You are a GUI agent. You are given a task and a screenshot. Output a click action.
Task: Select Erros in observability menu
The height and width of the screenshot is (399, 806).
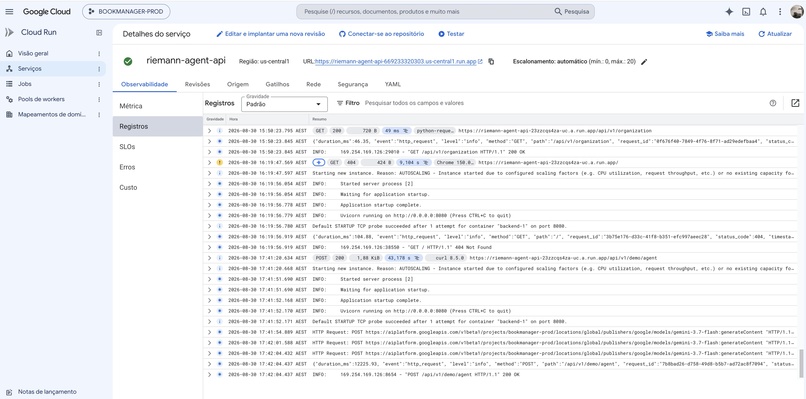(x=158, y=167)
